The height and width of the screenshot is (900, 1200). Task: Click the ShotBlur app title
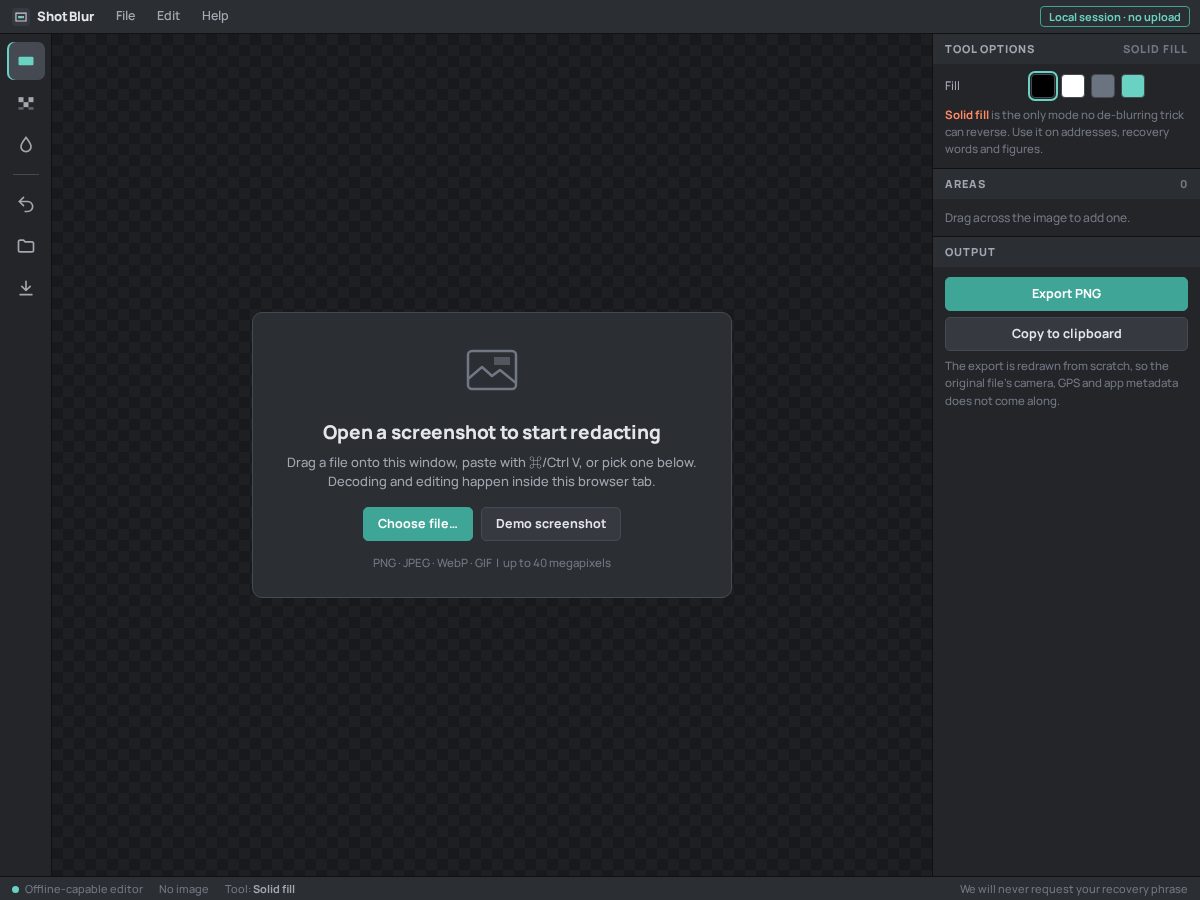[x=65, y=16]
